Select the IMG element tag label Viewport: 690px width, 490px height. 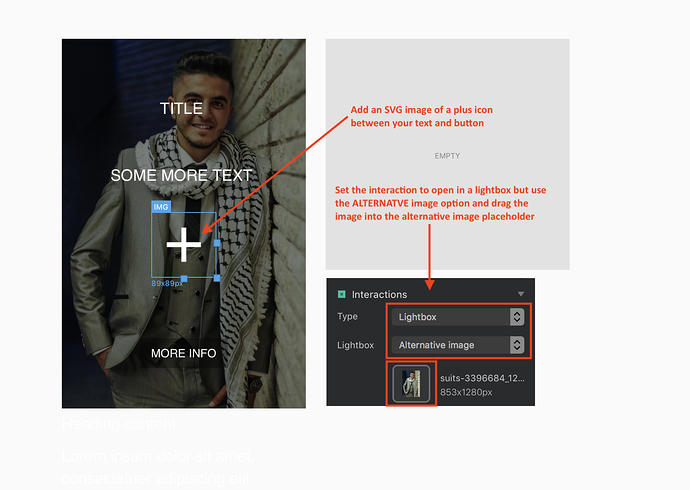[x=160, y=206]
